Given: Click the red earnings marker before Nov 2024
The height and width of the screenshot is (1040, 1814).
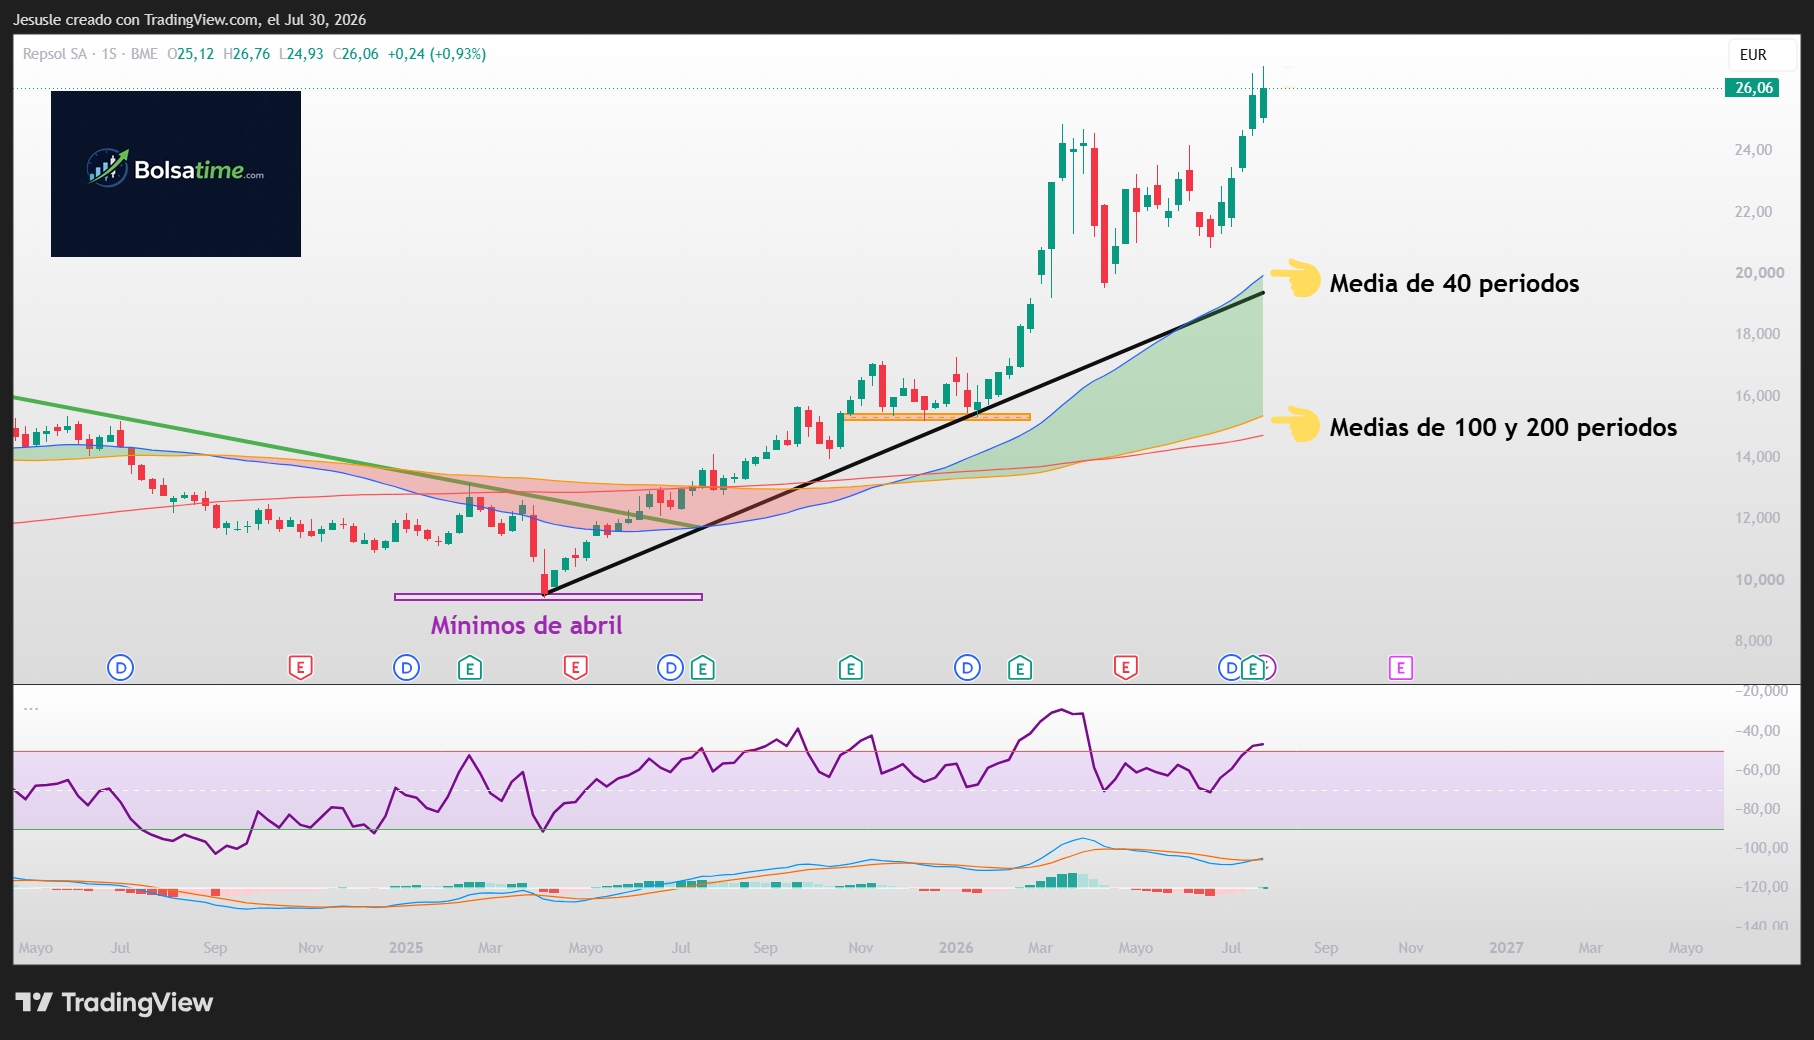Looking at the screenshot, I should click(300, 668).
